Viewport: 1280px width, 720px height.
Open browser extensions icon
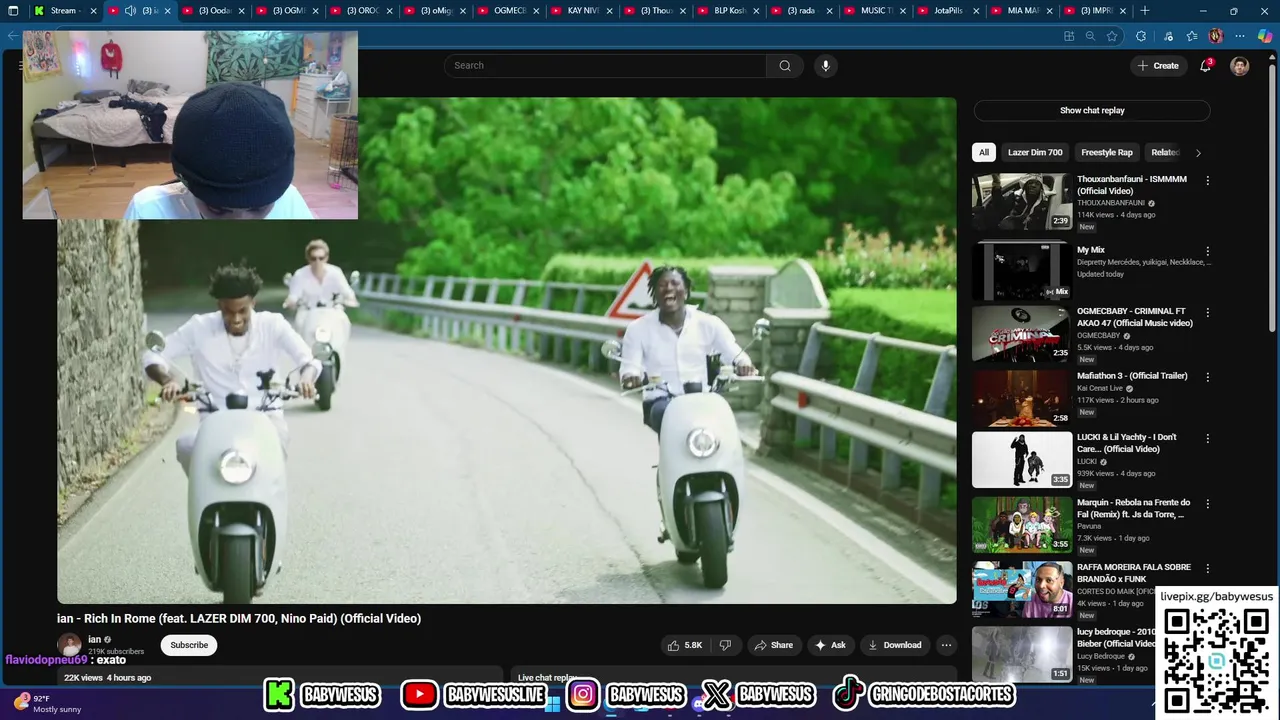[x=1141, y=36]
